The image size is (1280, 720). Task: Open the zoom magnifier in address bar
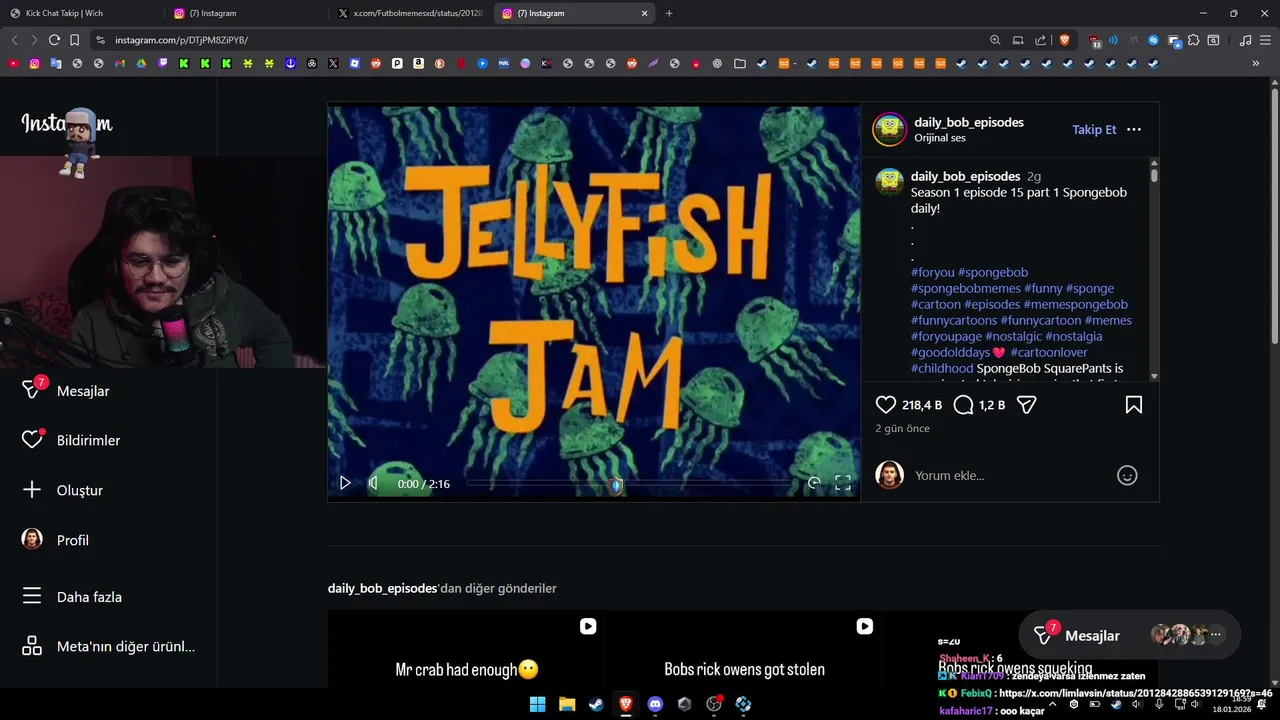coord(995,40)
